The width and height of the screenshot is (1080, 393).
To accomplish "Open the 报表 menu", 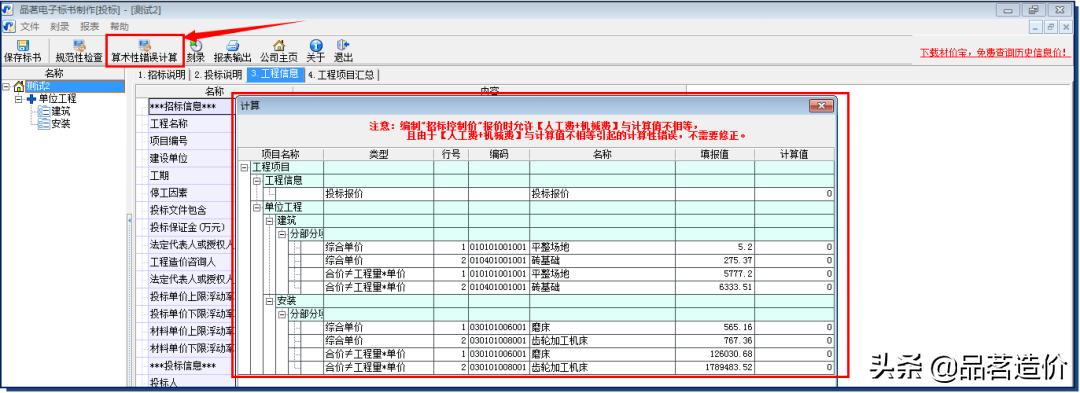I will (90, 26).
